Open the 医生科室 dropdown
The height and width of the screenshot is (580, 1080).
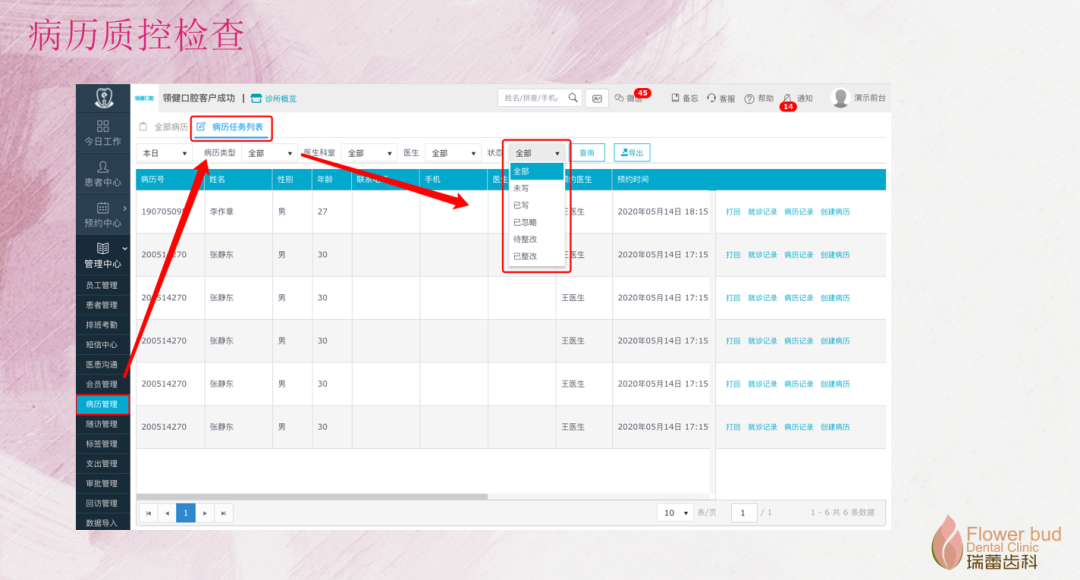tap(368, 153)
